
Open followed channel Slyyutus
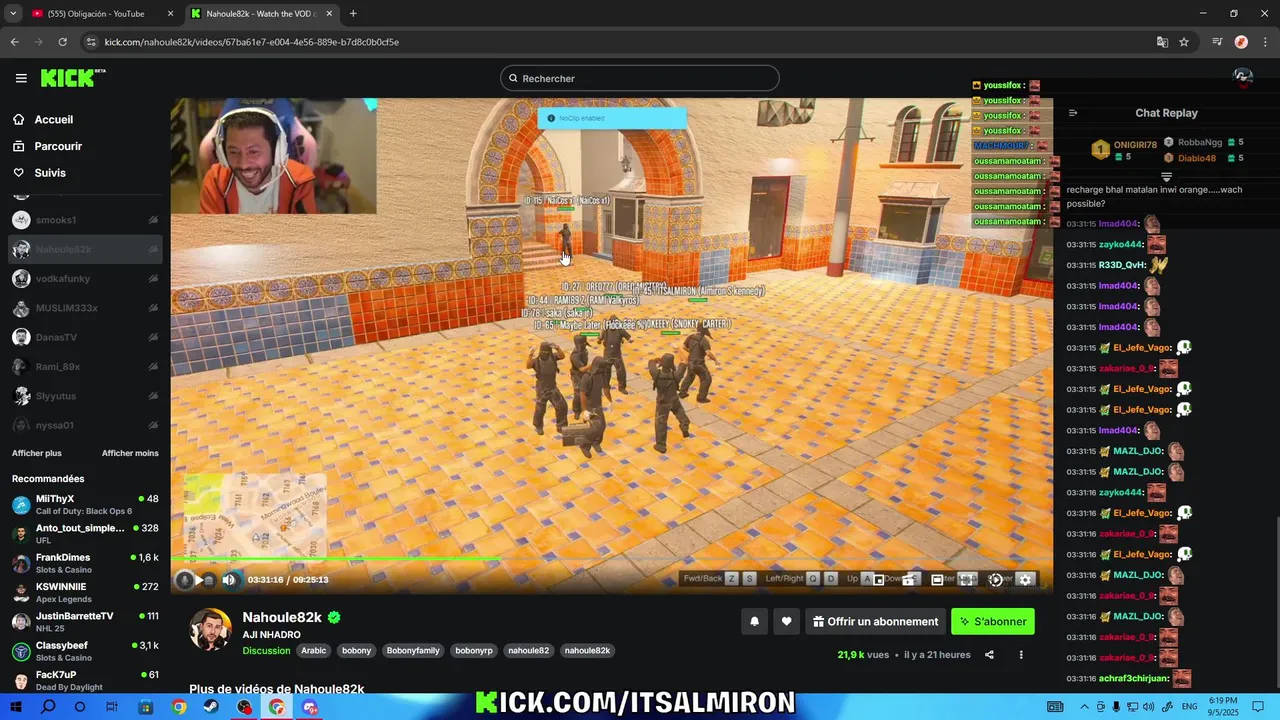coord(85,396)
